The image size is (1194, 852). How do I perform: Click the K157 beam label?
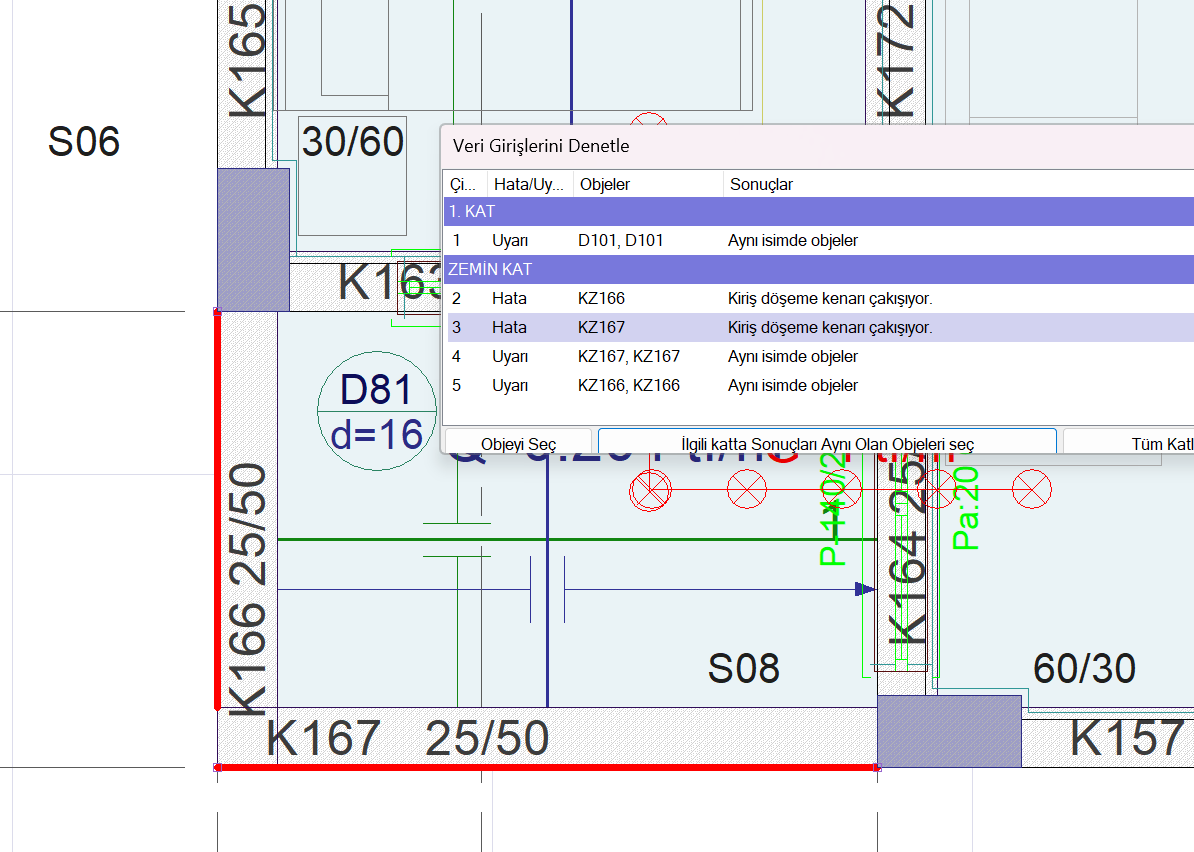click(x=1128, y=738)
